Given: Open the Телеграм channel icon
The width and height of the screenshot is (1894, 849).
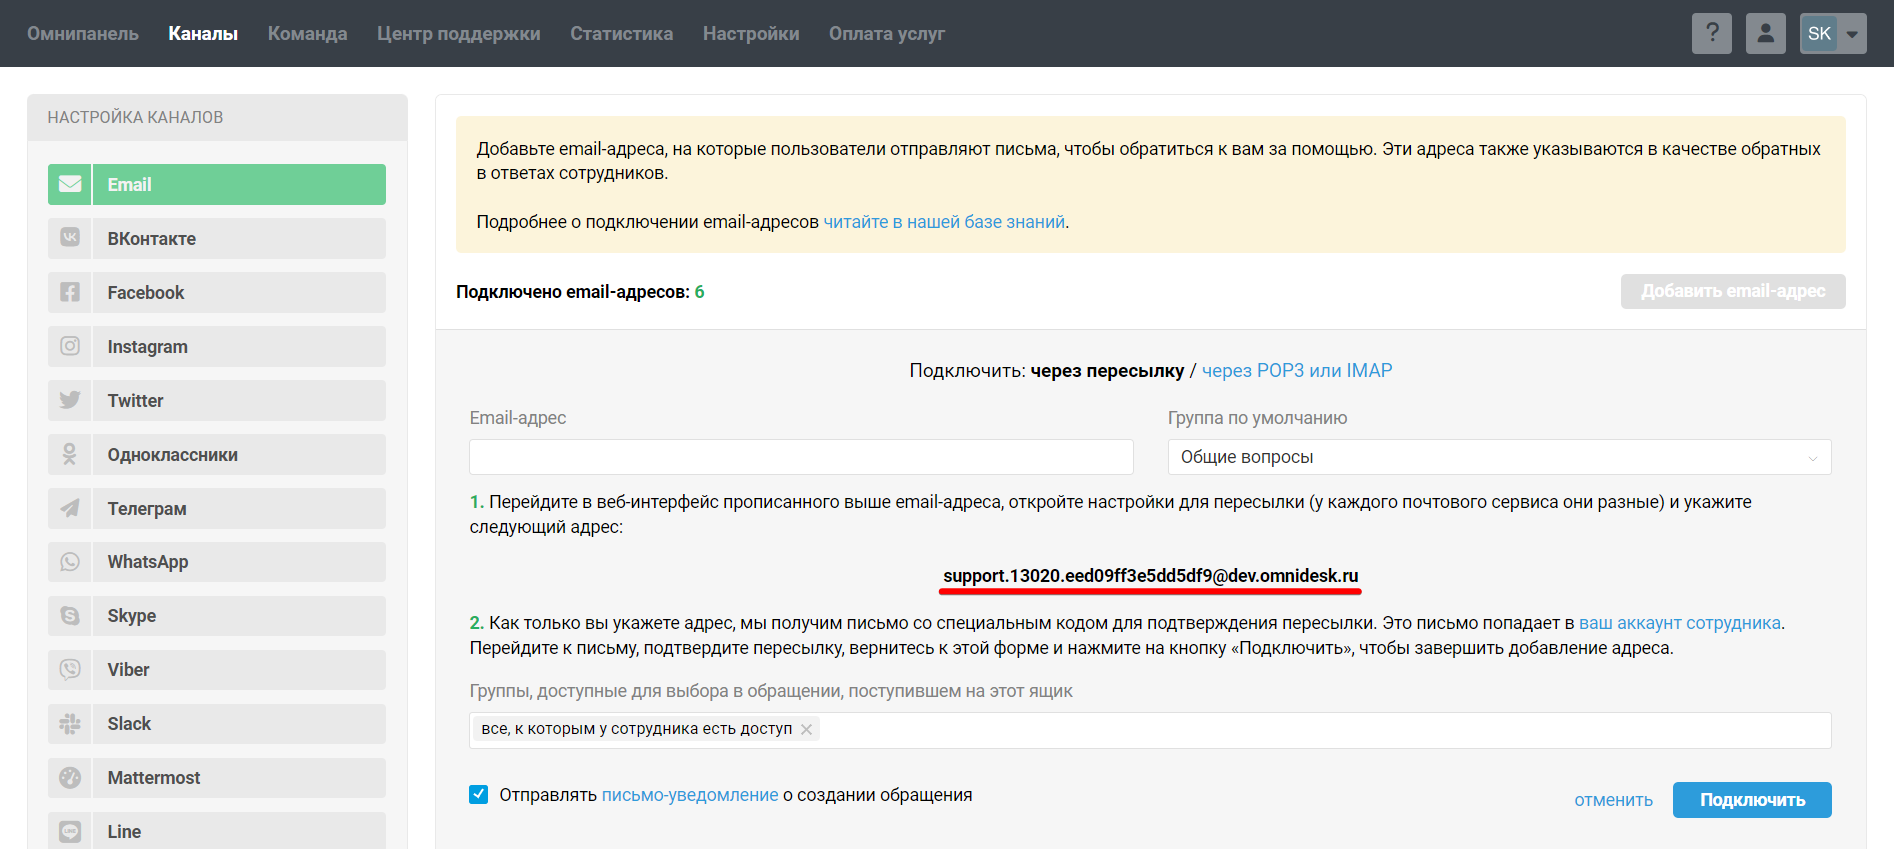Looking at the screenshot, I should [70, 509].
